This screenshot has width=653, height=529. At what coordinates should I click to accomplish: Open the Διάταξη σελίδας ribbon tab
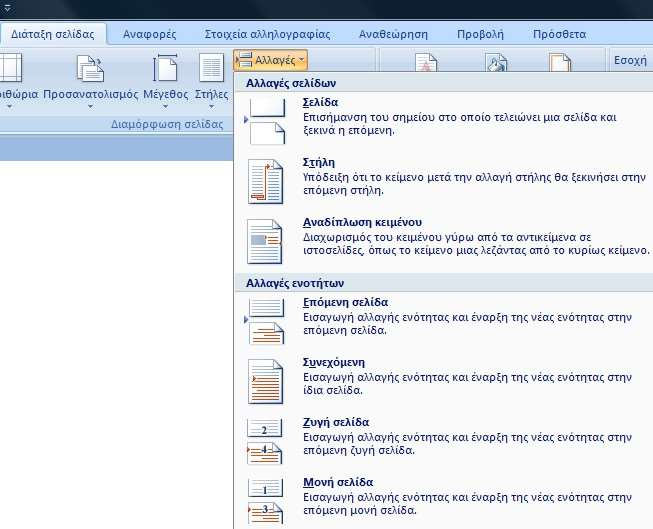click(52, 34)
